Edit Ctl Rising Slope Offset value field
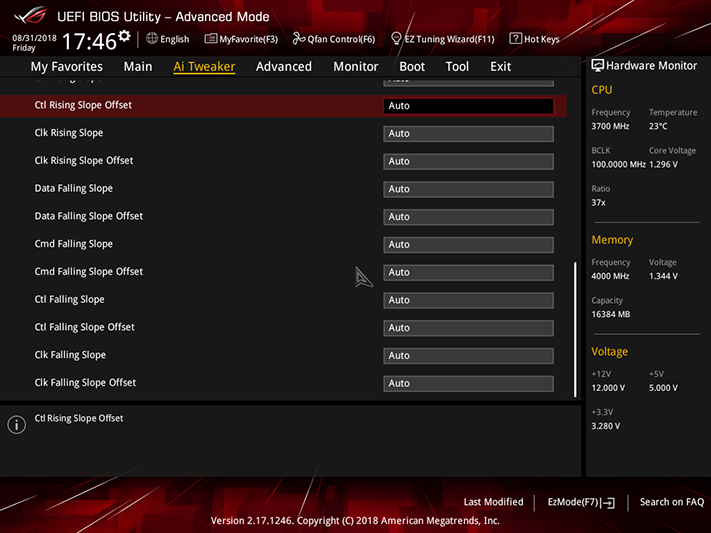The width and height of the screenshot is (711, 533). point(468,106)
